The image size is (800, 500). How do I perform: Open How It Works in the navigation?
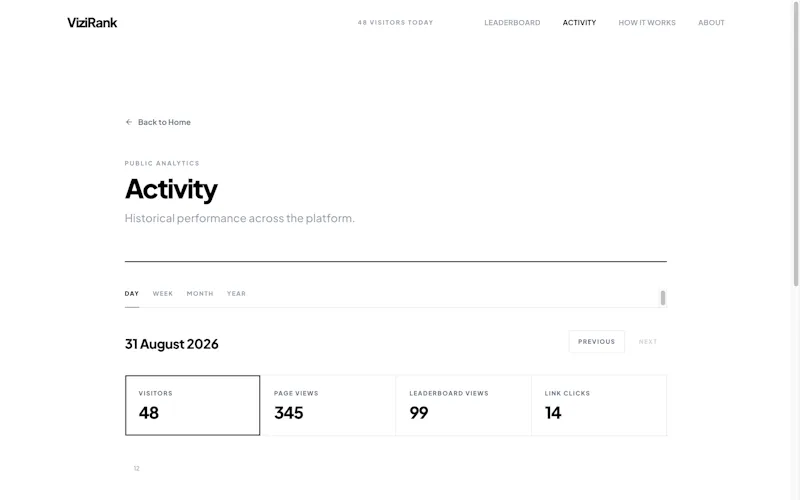point(647,22)
